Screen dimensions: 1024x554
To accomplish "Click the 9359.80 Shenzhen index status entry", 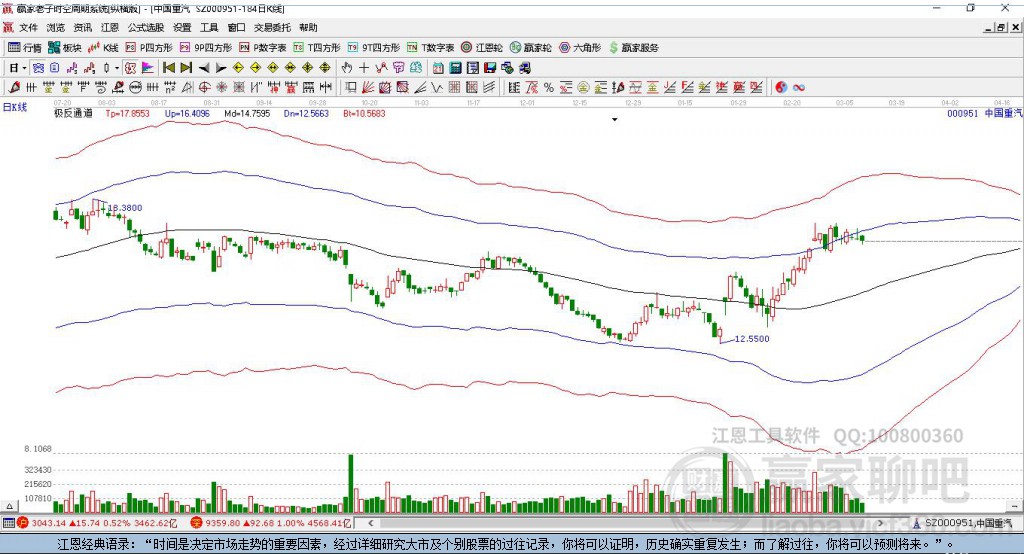I will tap(271, 523).
